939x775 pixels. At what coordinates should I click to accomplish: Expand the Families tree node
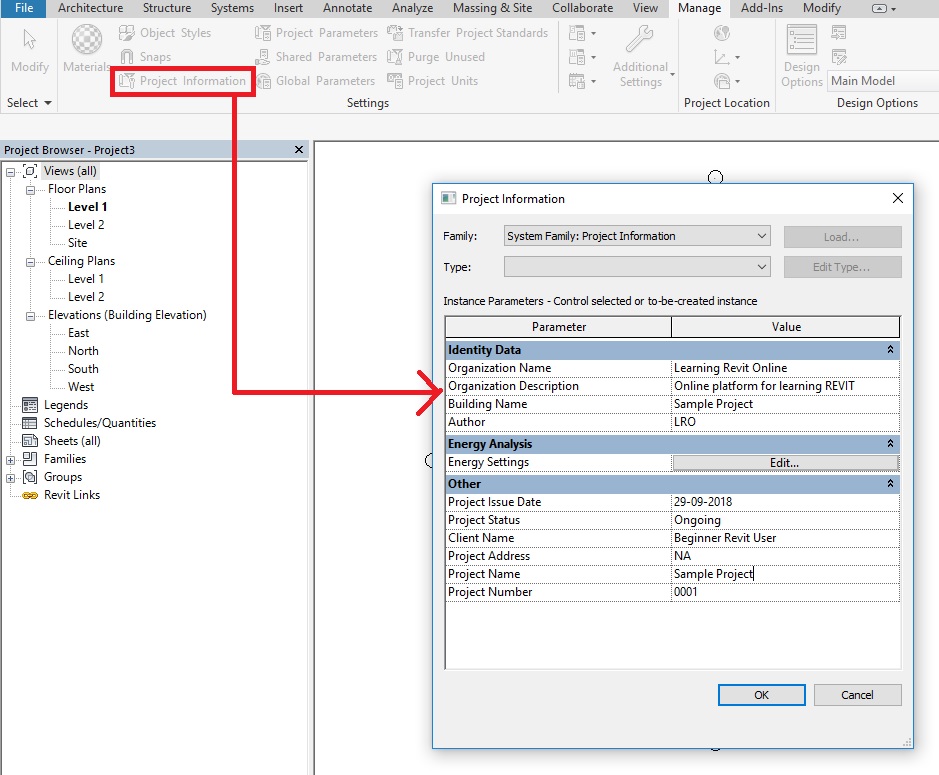11,459
